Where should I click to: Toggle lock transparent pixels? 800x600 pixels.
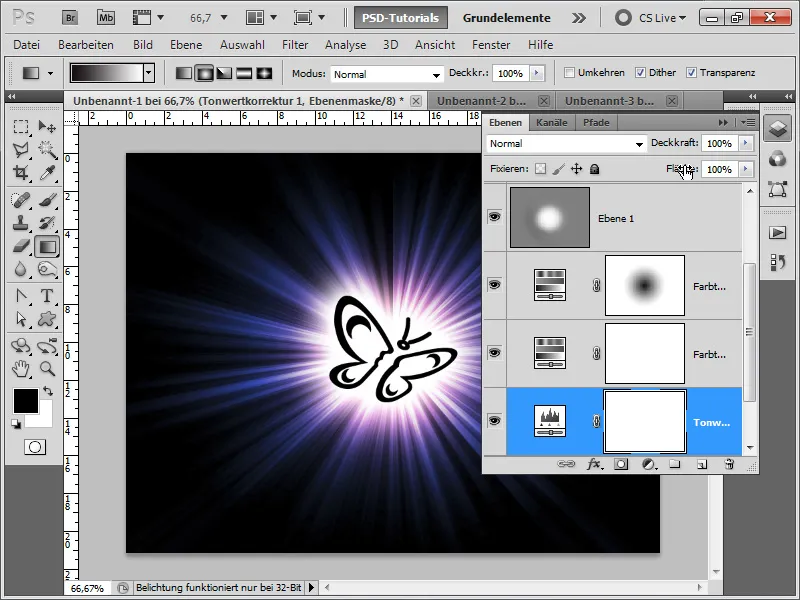click(540, 169)
